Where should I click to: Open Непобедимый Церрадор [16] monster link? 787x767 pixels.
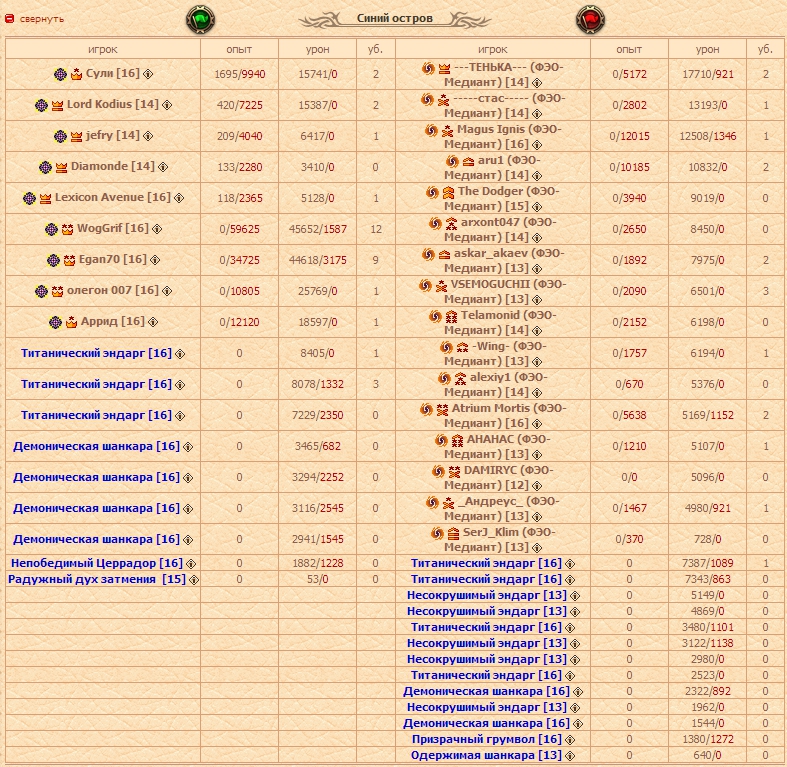97,563
